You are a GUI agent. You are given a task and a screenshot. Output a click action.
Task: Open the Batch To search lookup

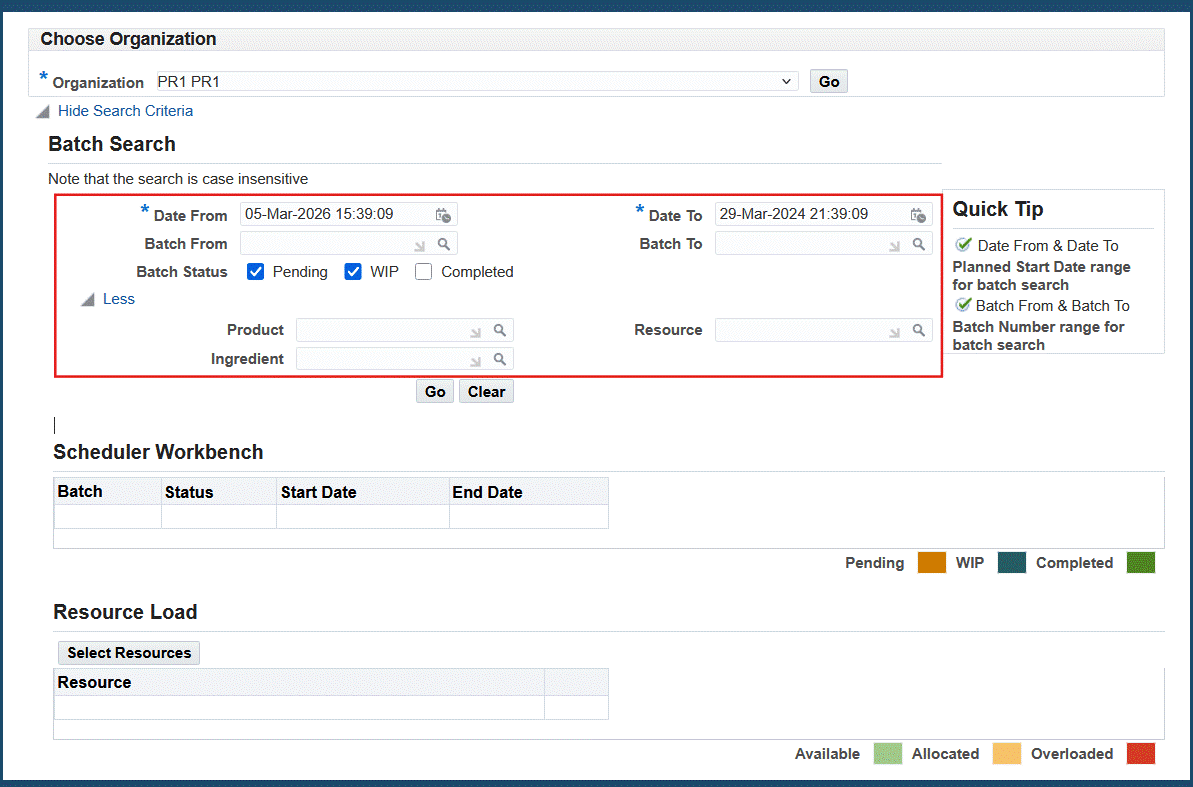[919, 244]
